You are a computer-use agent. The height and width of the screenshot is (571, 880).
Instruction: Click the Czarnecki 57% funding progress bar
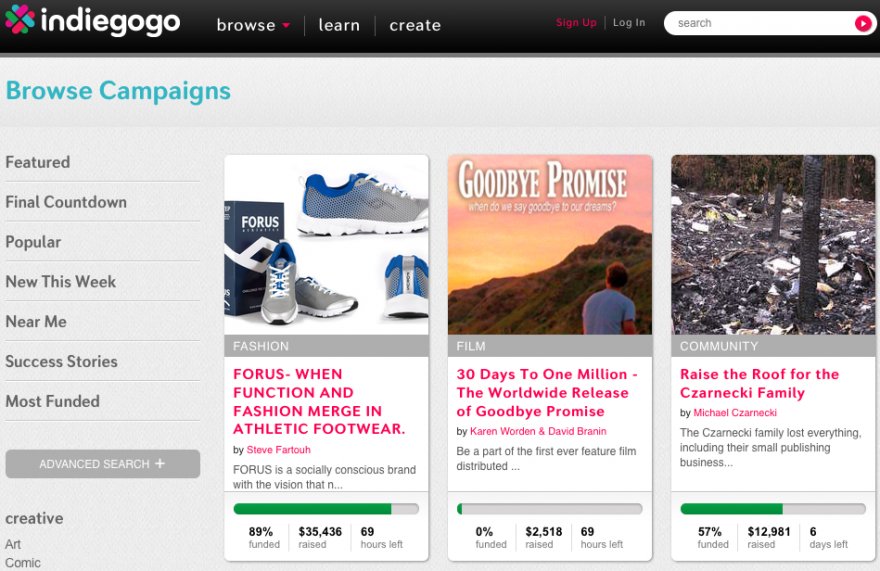click(773, 509)
